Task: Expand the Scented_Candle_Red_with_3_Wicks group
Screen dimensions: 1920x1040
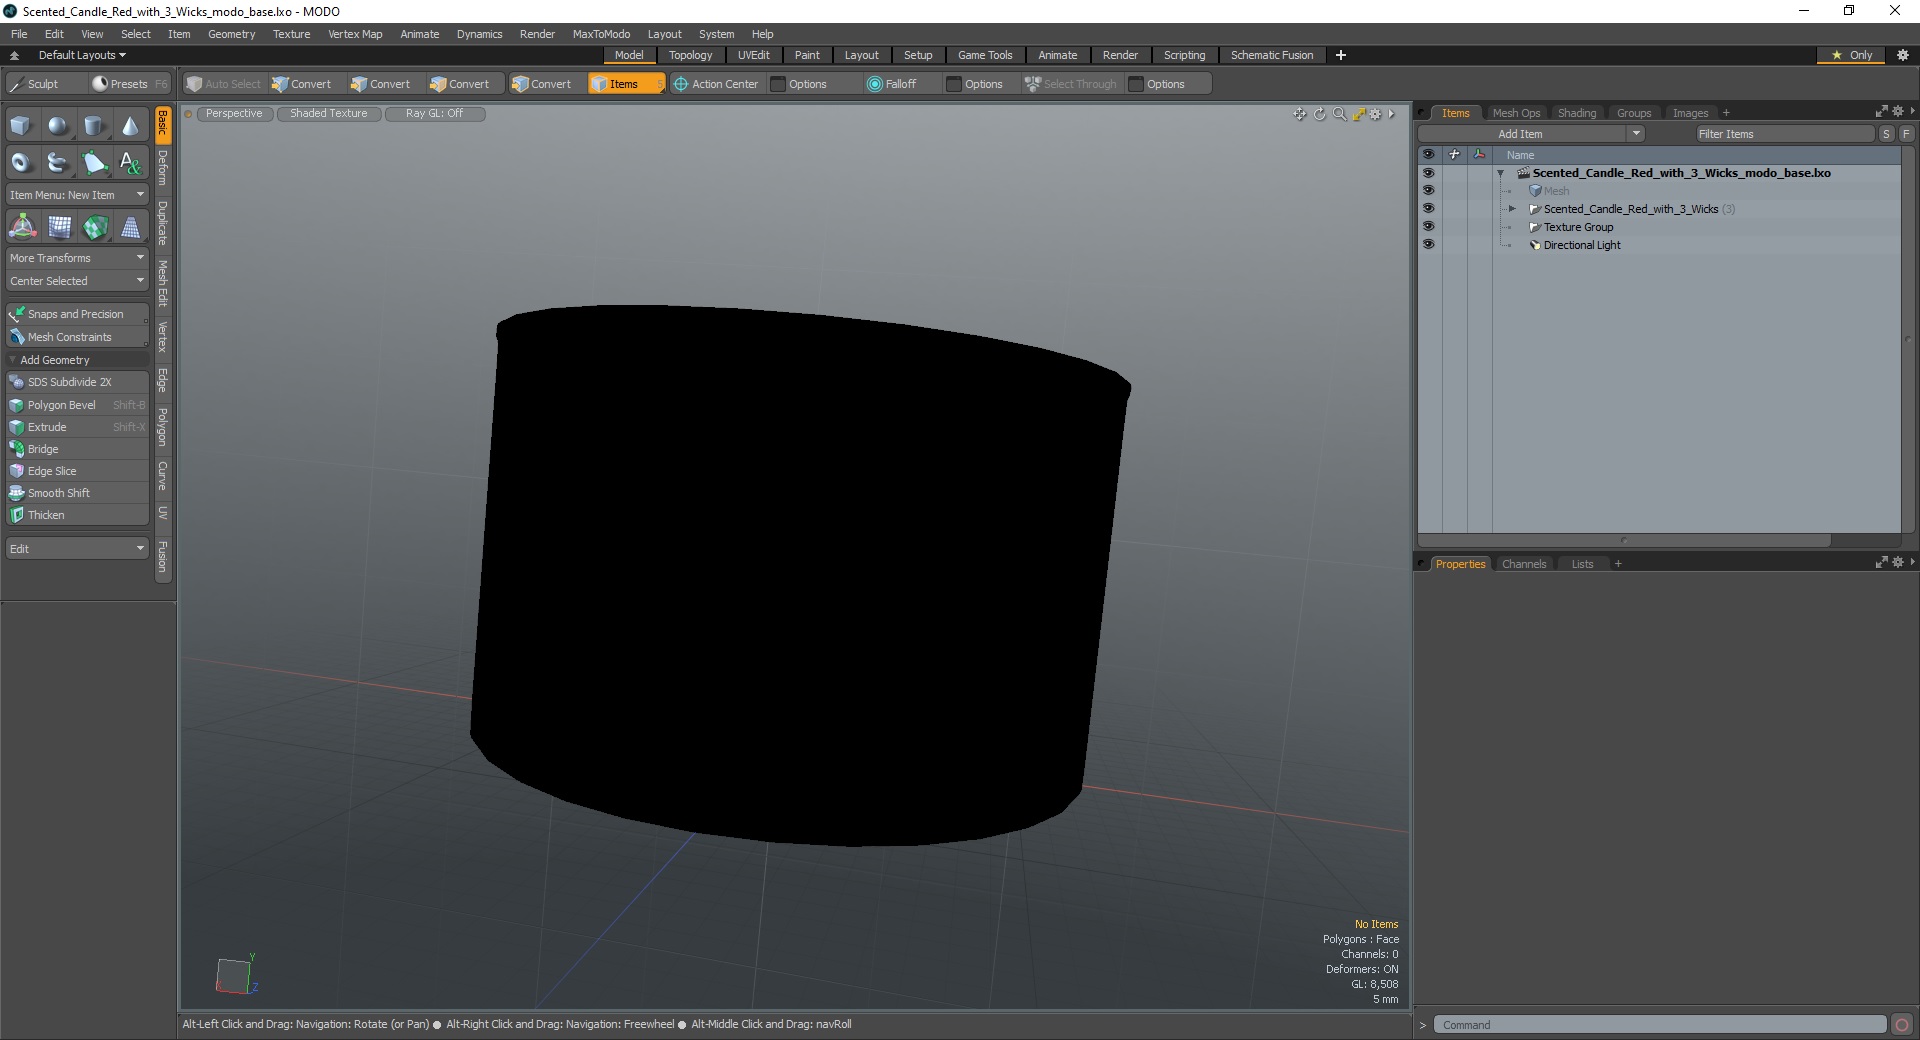Action: [x=1512, y=209]
